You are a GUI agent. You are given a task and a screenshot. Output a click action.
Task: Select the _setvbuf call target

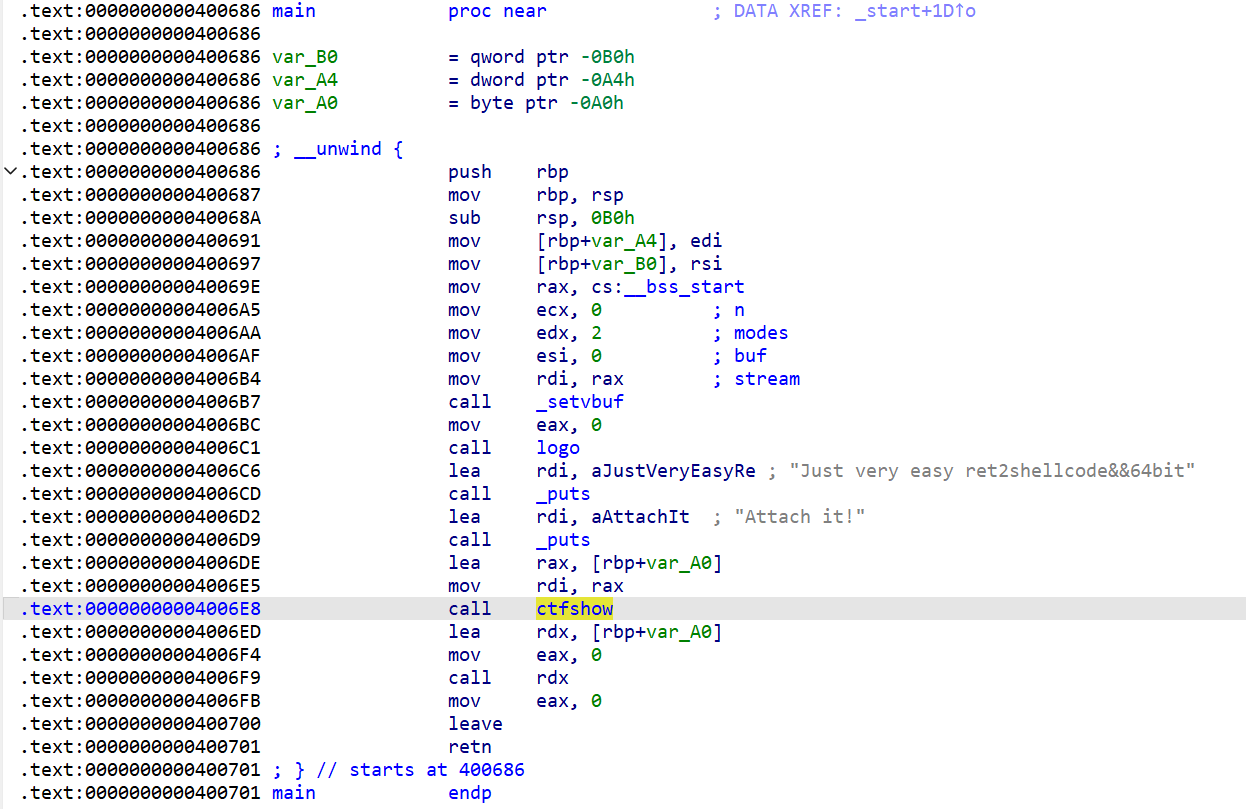click(580, 402)
